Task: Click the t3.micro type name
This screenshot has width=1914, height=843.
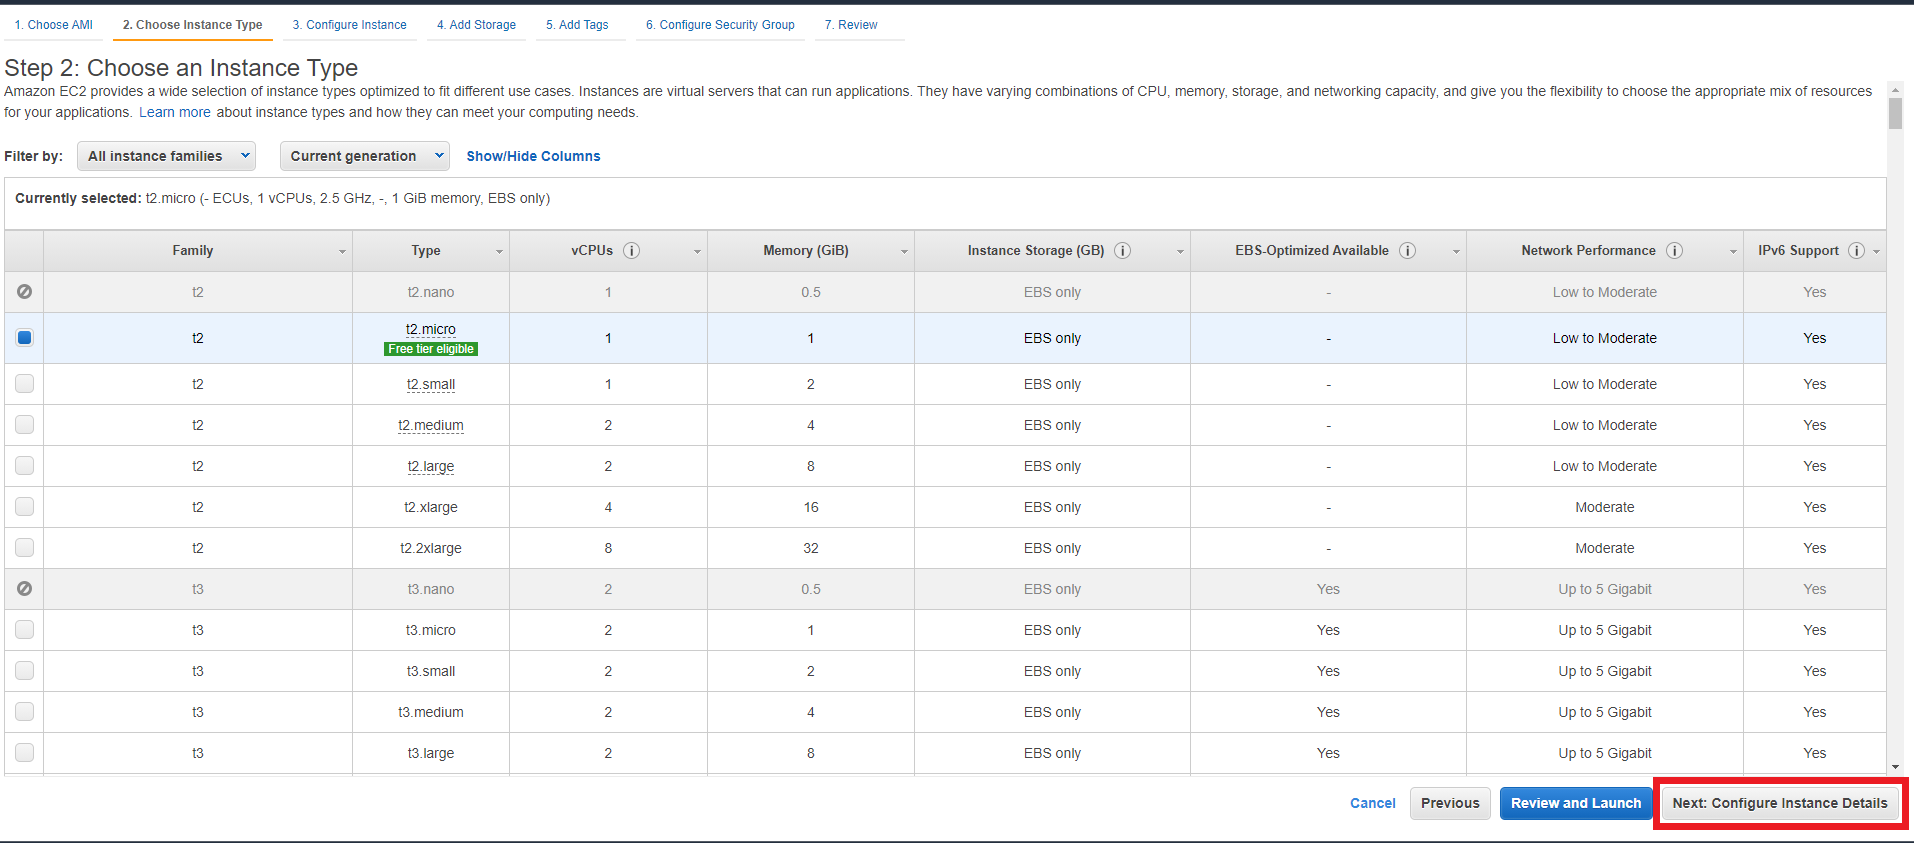Action: (431, 630)
